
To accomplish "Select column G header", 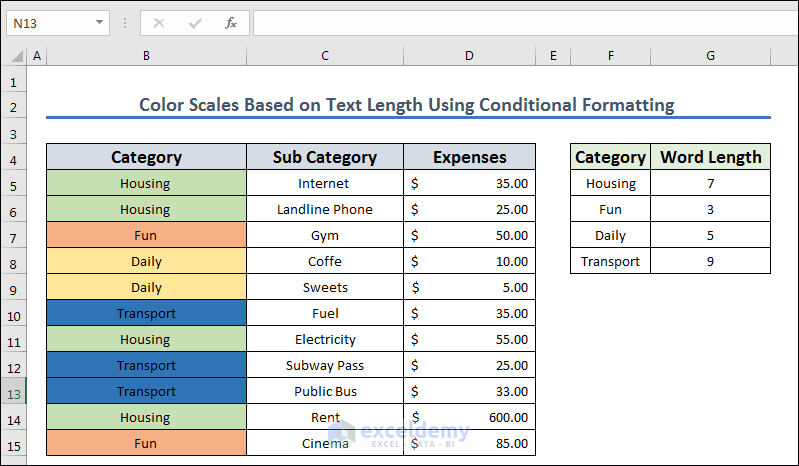I will tap(710, 56).
